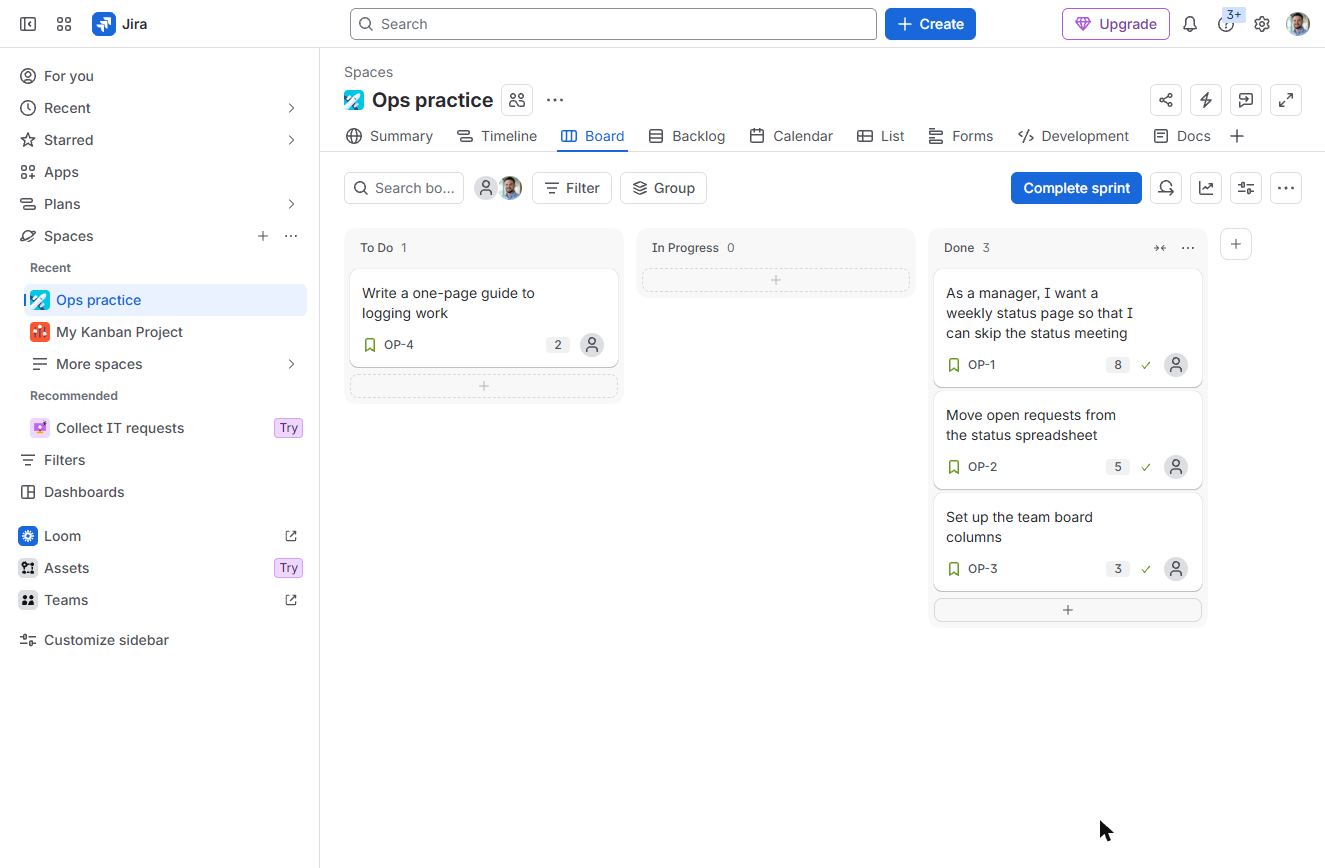1325x868 pixels.
Task: Click the sprint refresh cycle icon
Action: point(1166,188)
